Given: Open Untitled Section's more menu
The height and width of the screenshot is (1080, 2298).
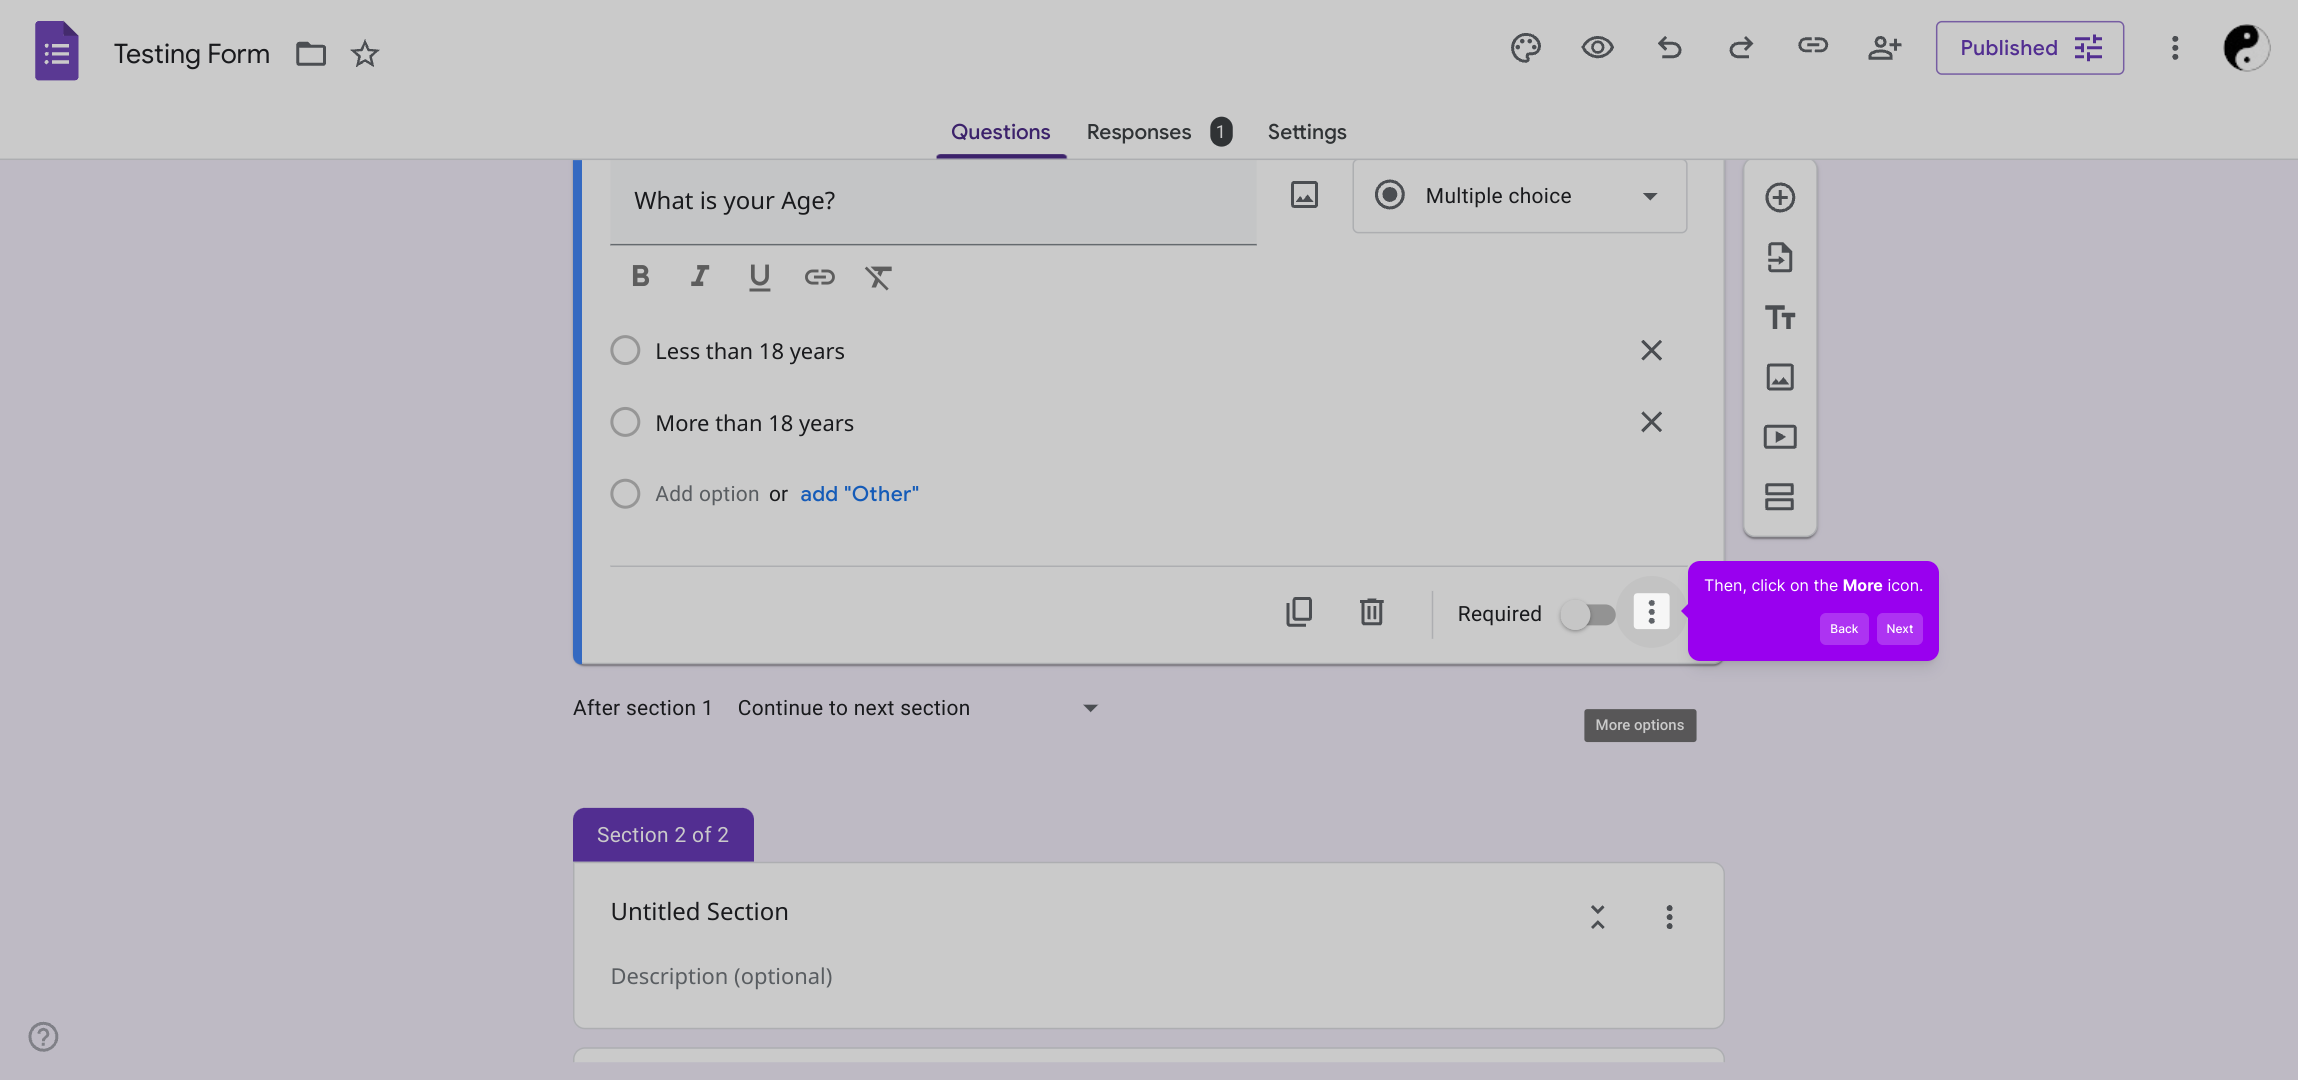Looking at the screenshot, I should pos(1669,917).
